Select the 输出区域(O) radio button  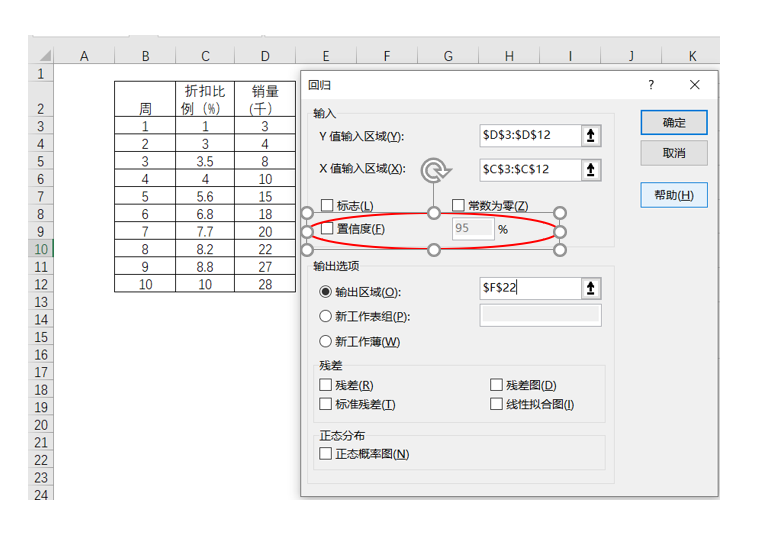[x=325, y=292]
